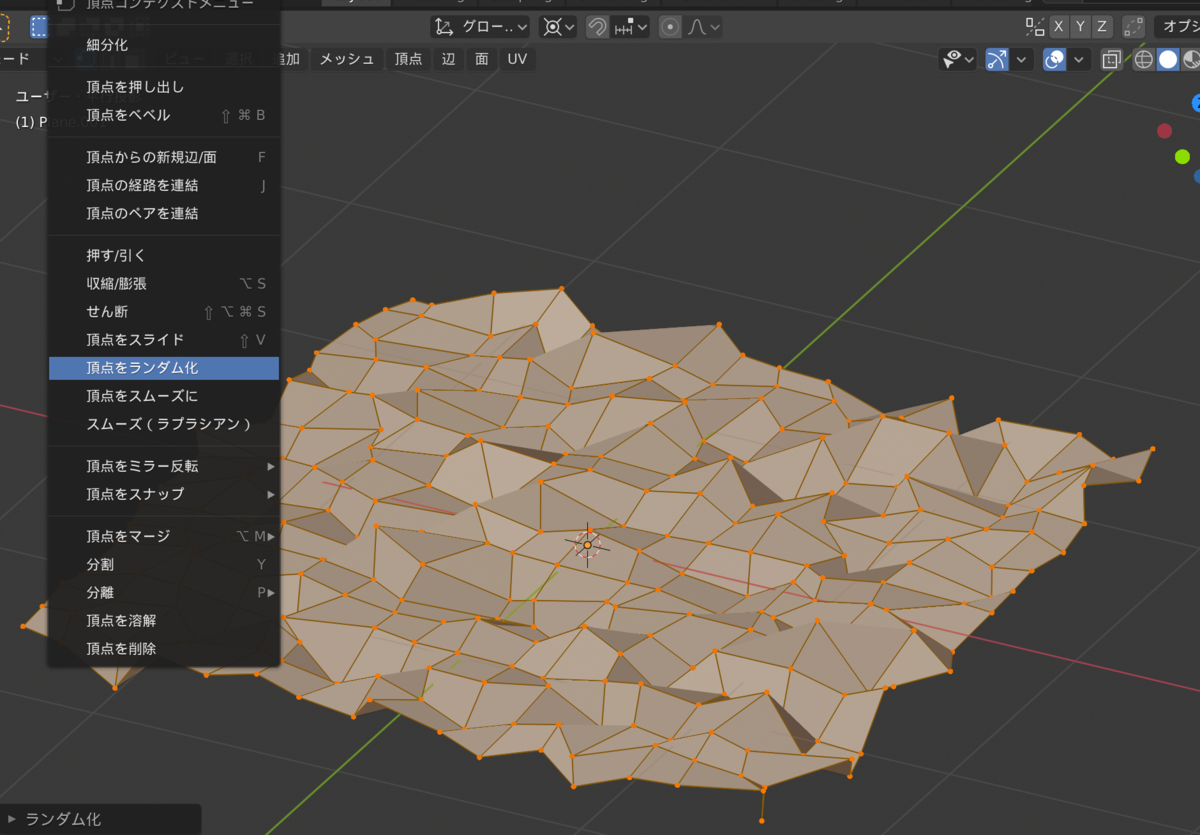
Task: Toggle Y axis mirror
Action: pos(1080,27)
